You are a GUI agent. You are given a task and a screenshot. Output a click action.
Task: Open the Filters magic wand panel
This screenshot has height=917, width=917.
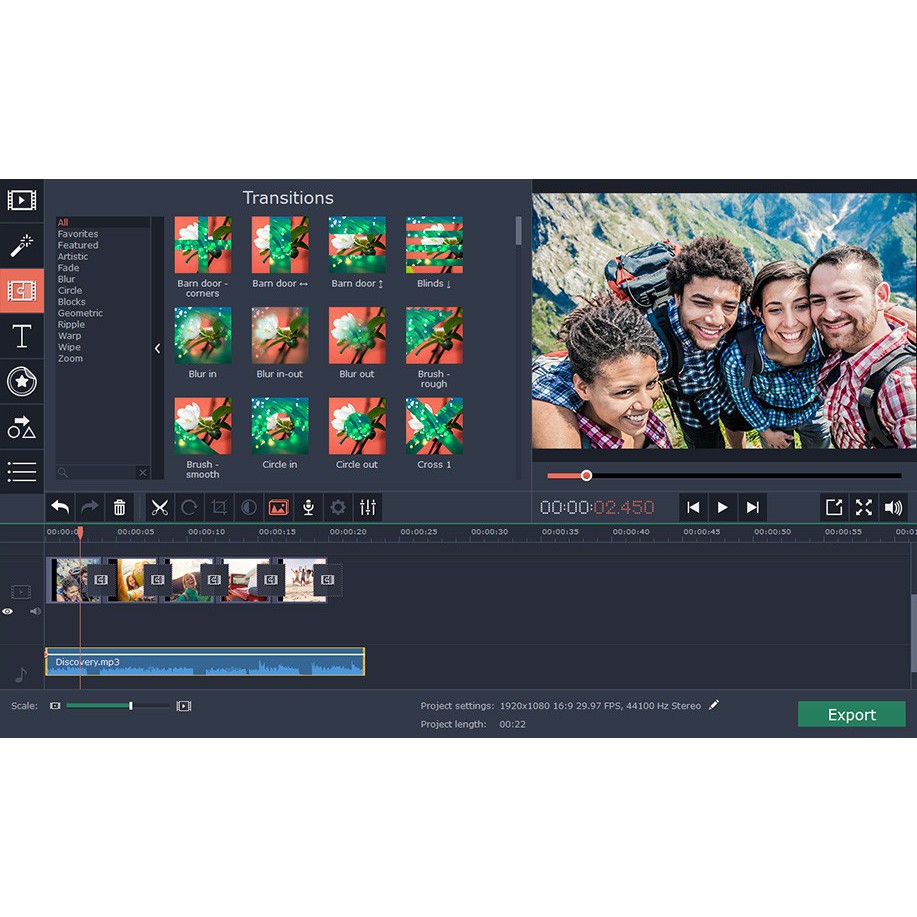[21, 245]
